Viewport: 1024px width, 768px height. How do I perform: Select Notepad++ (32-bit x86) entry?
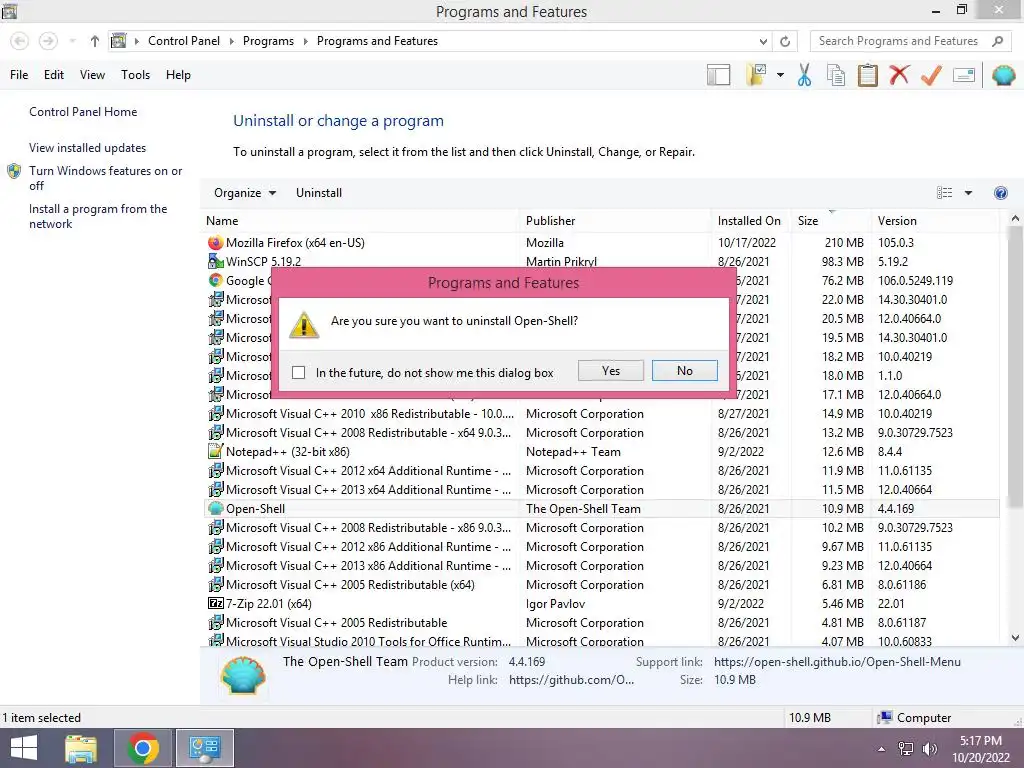tap(601, 451)
